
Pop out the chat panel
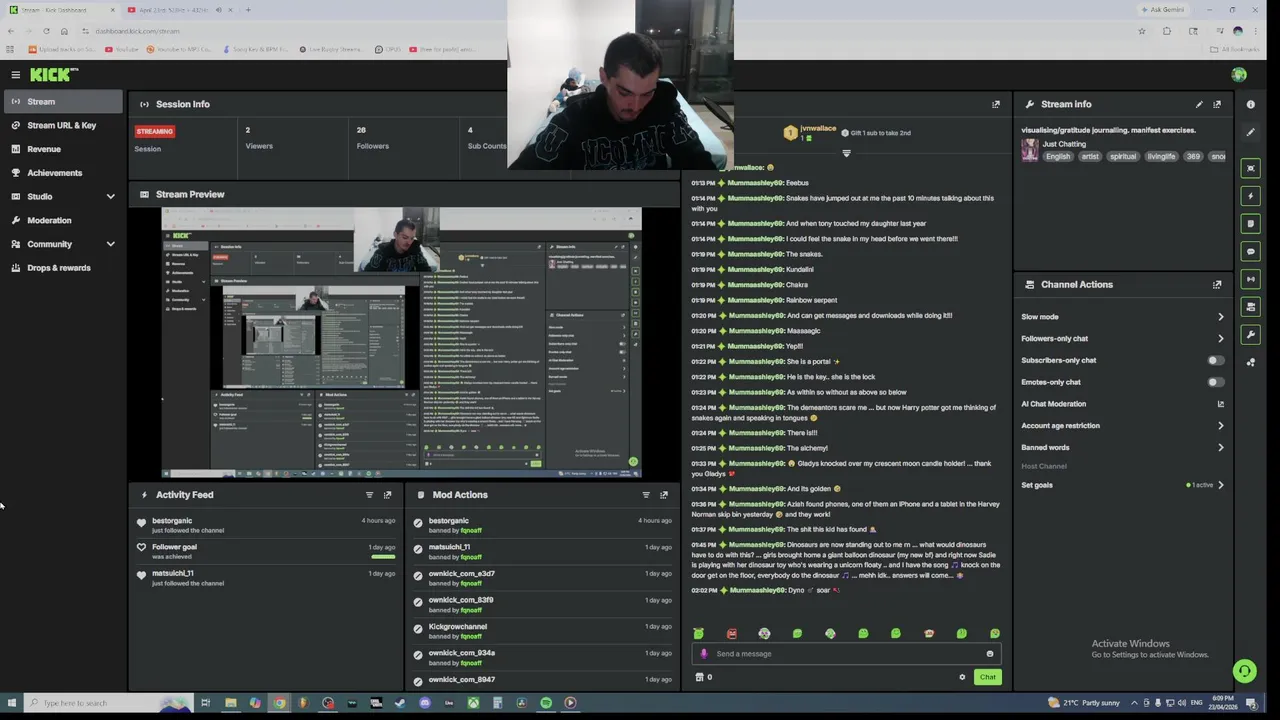[996, 104]
